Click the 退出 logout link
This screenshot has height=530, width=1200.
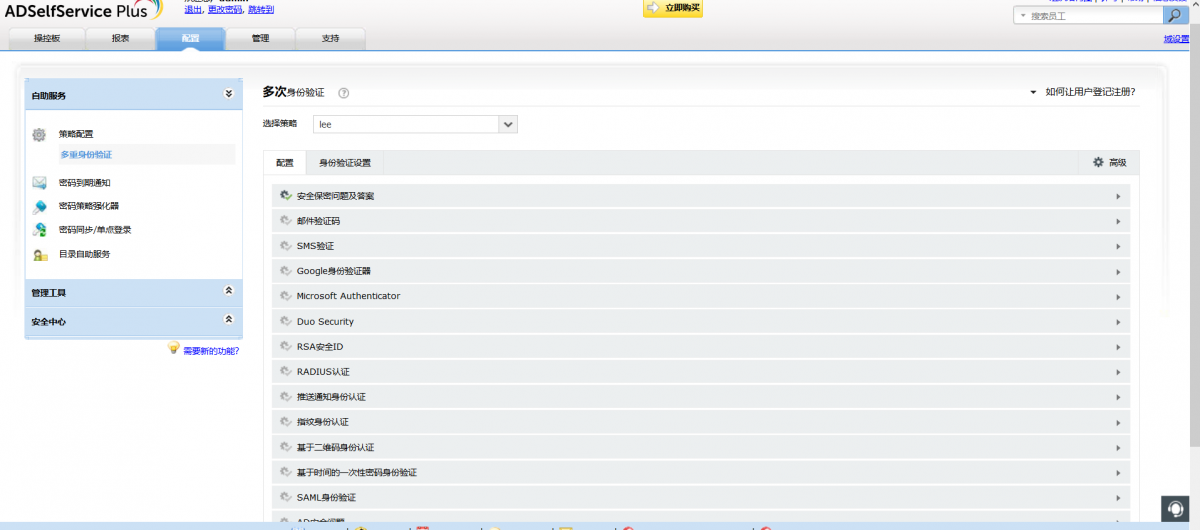coord(193,9)
